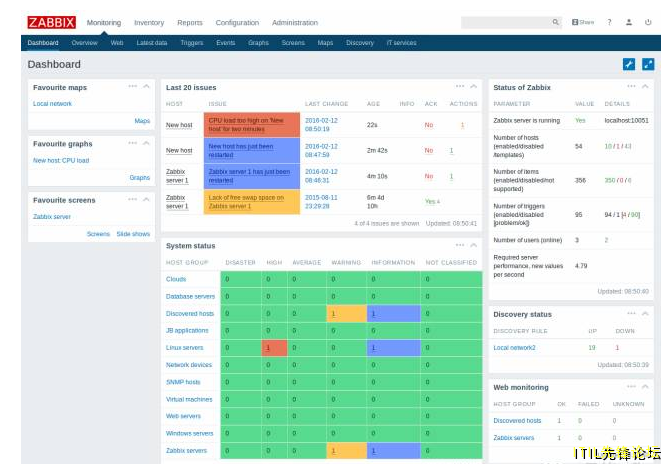Screen dimensions: 661x464
Task: Collapse the Favourite screens widget
Action: click(x=146, y=199)
